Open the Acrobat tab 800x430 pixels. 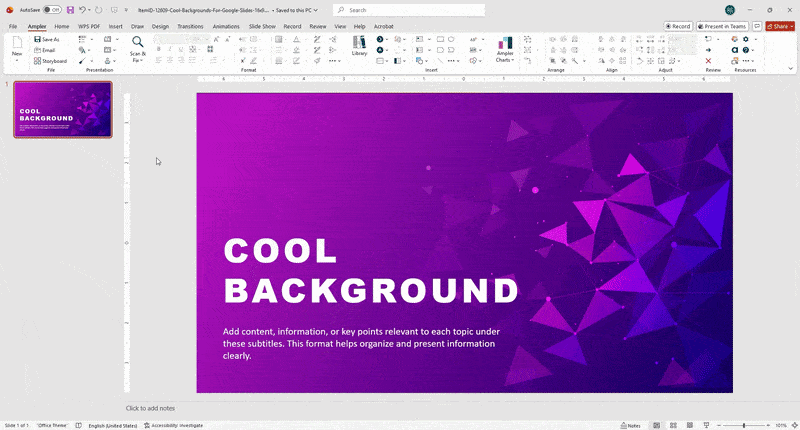[x=384, y=27]
